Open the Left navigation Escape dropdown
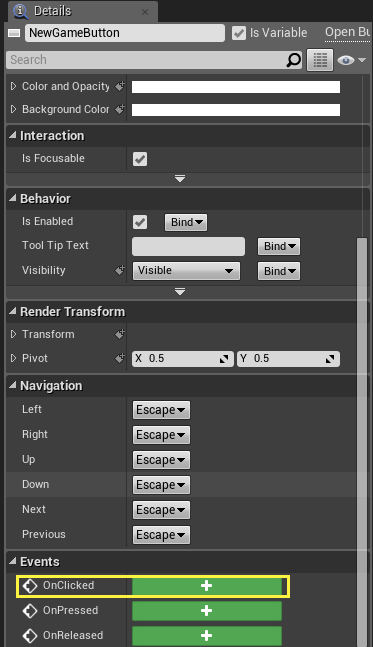 pyautogui.click(x=161, y=410)
